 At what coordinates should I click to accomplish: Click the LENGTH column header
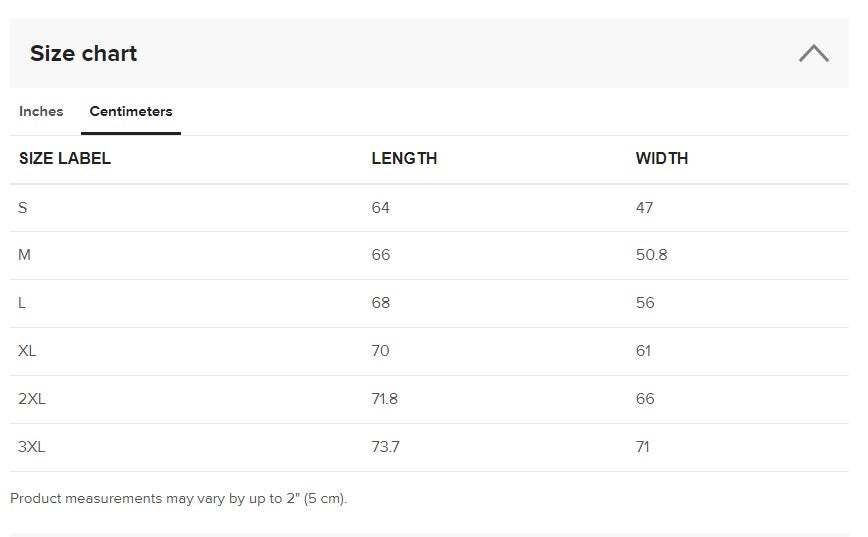404,158
